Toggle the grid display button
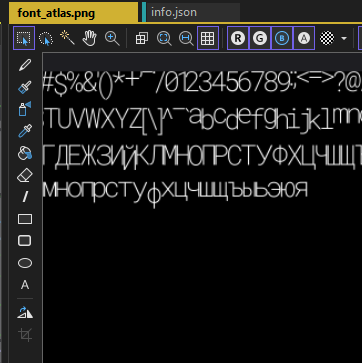Viewport: 362px width, 363px height. tap(208, 38)
